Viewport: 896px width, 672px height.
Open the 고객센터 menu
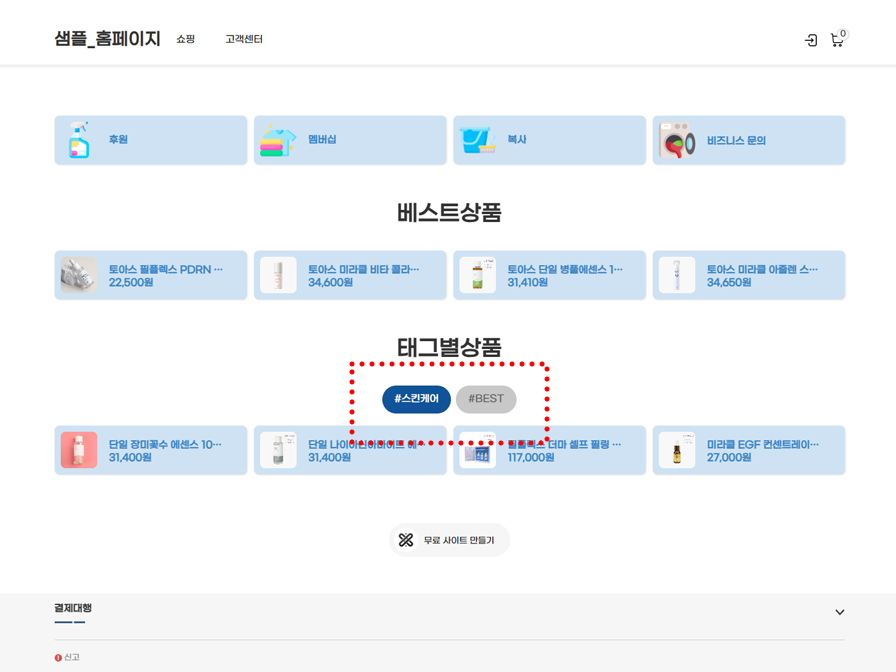pos(244,40)
